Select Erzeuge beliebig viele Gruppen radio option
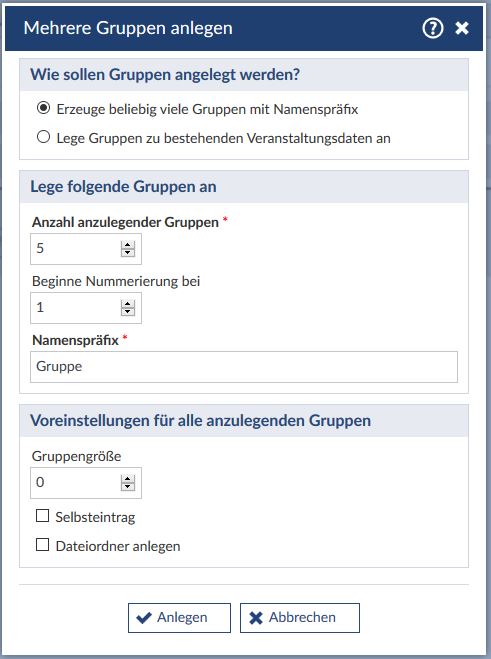The height and width of the screenshot is (659, 491). (43, 108)
